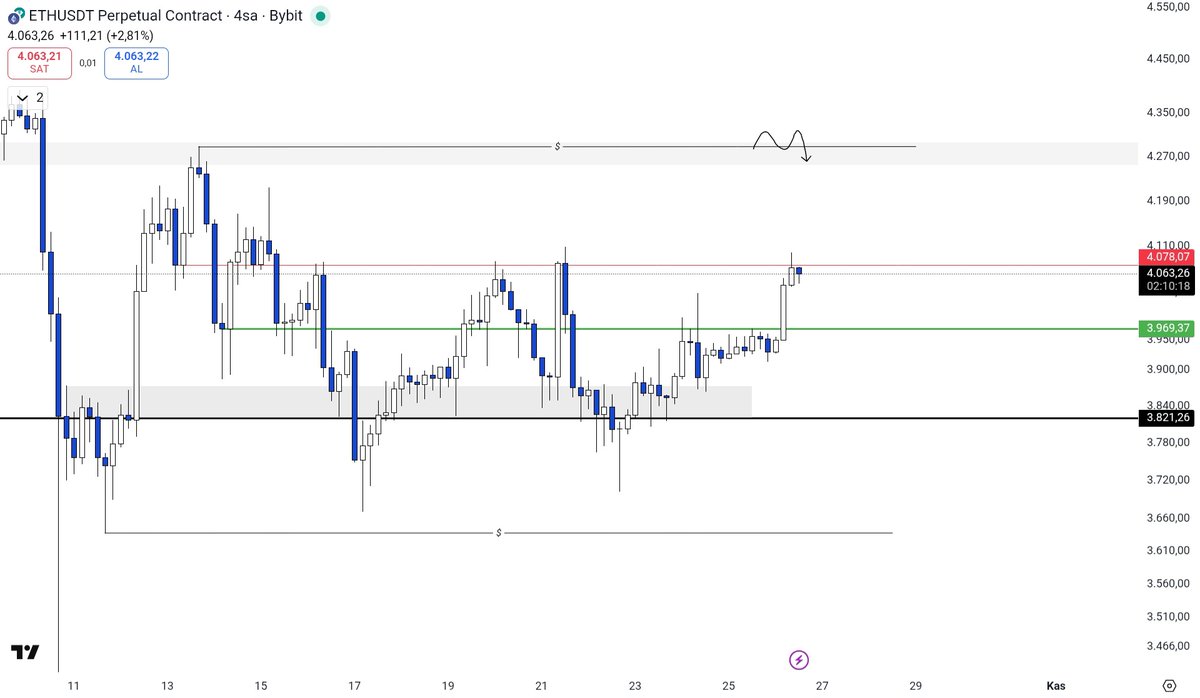
Task: Click the 3.466,00 price scale label
Action: pos(1168,648)
